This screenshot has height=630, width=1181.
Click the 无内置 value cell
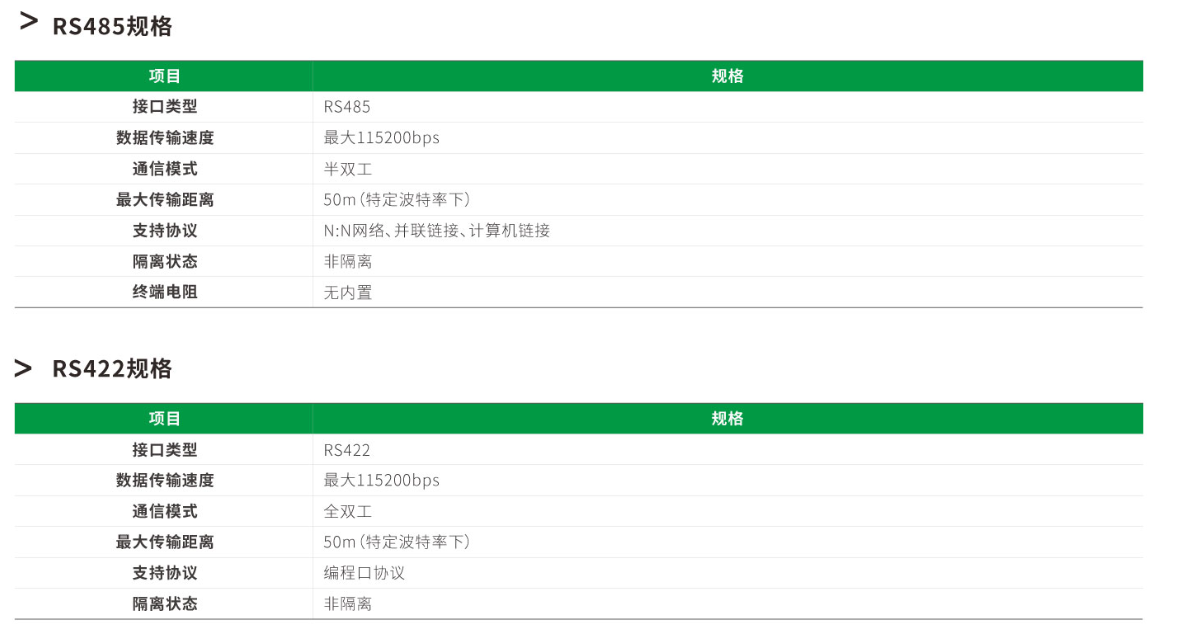pyautogui.click(x=348, y=293)
